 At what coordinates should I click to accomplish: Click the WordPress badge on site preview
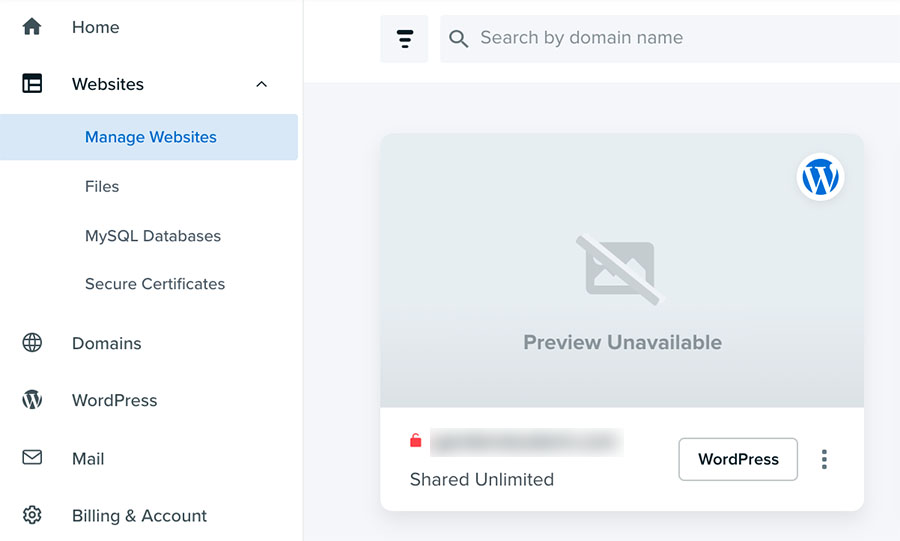pyautogui.click(x=820, y=177)
